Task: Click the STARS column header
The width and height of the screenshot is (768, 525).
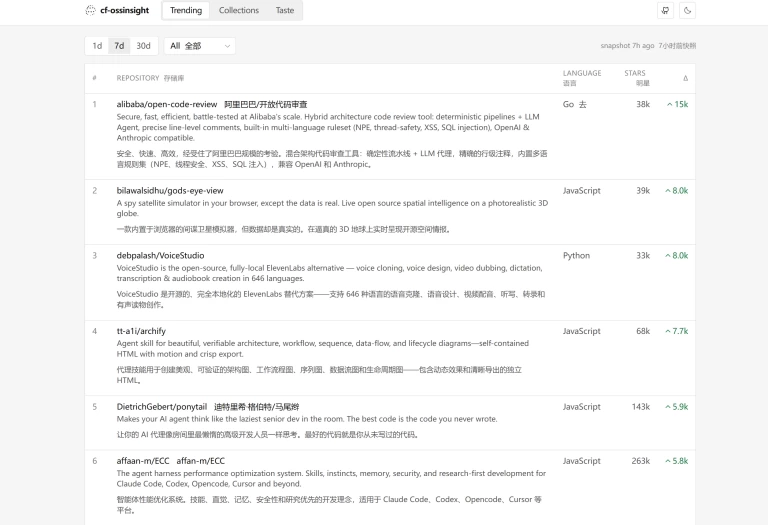Action: tap(635, 73)
